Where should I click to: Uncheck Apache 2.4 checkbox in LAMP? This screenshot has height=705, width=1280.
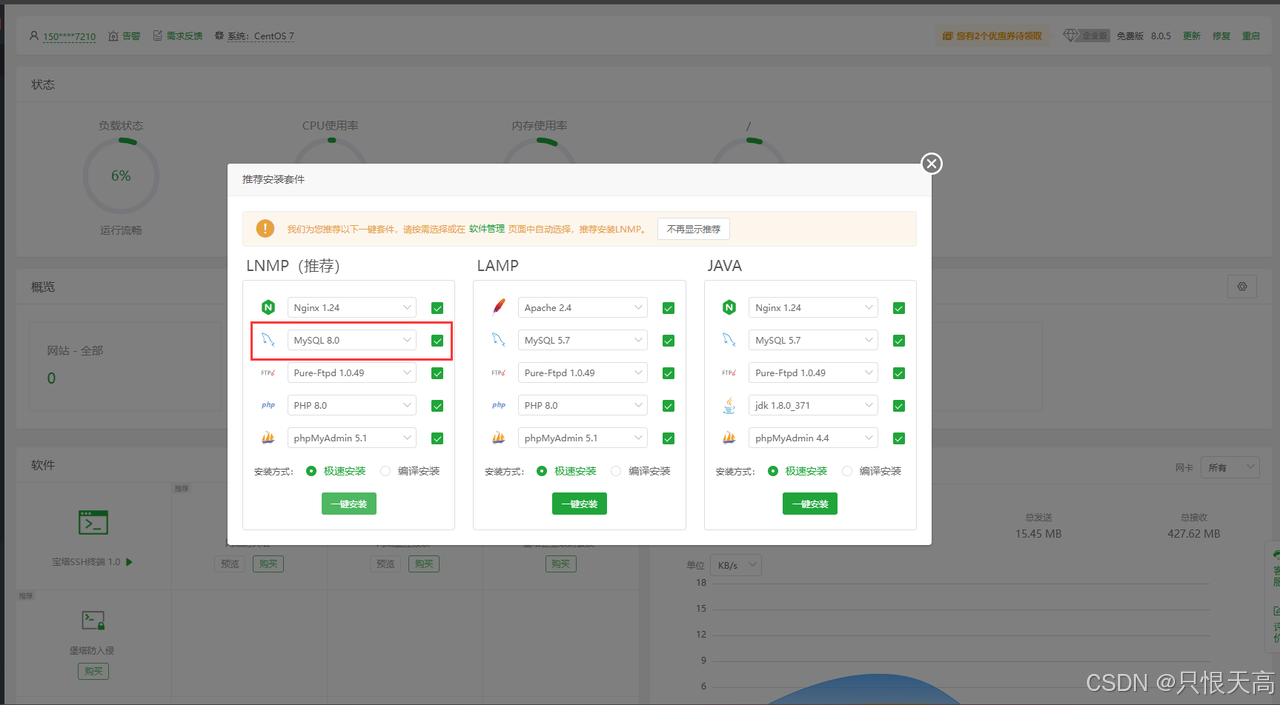(668, 308)
